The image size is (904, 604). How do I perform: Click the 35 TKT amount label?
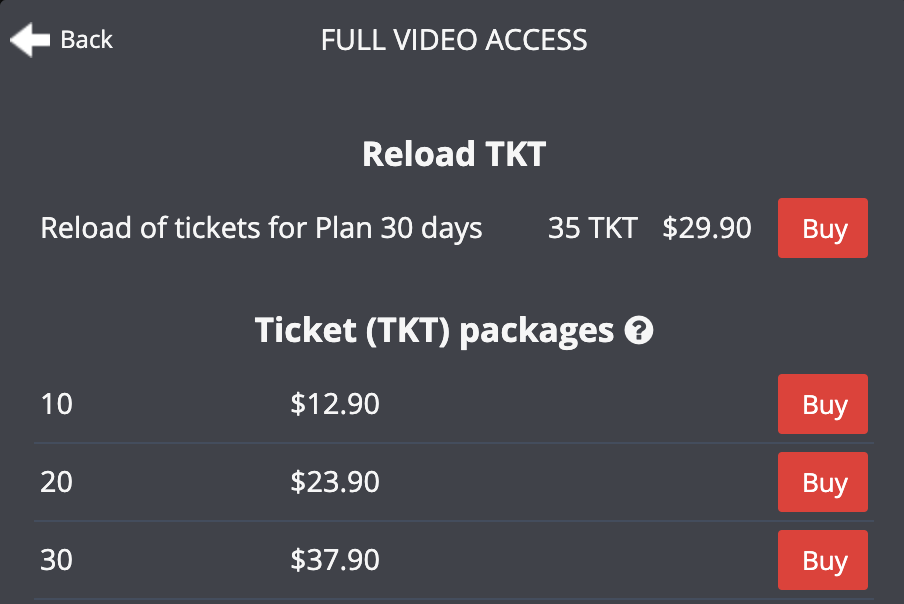click(592, 228)
